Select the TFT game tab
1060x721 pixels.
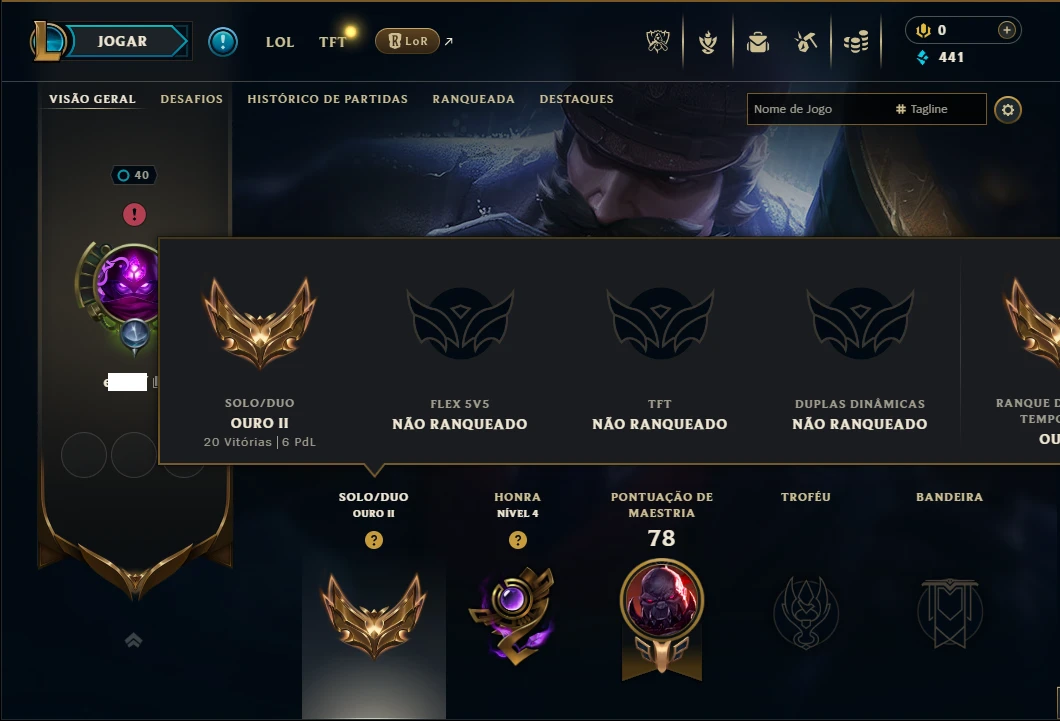pyautogui.click(x=333, y=42)
